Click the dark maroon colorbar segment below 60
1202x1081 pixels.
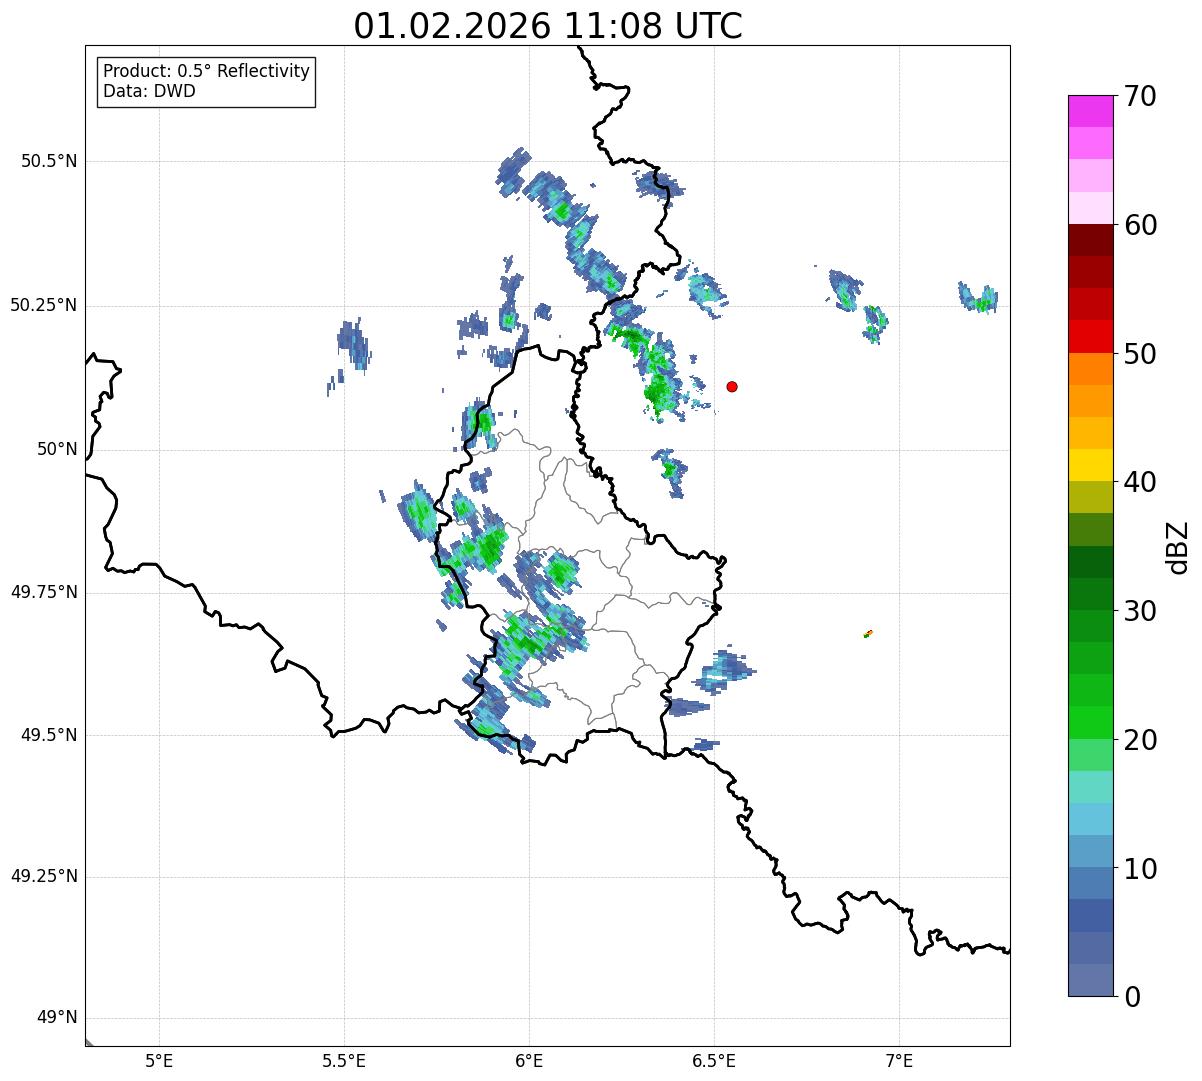(x=1090, y=240)
